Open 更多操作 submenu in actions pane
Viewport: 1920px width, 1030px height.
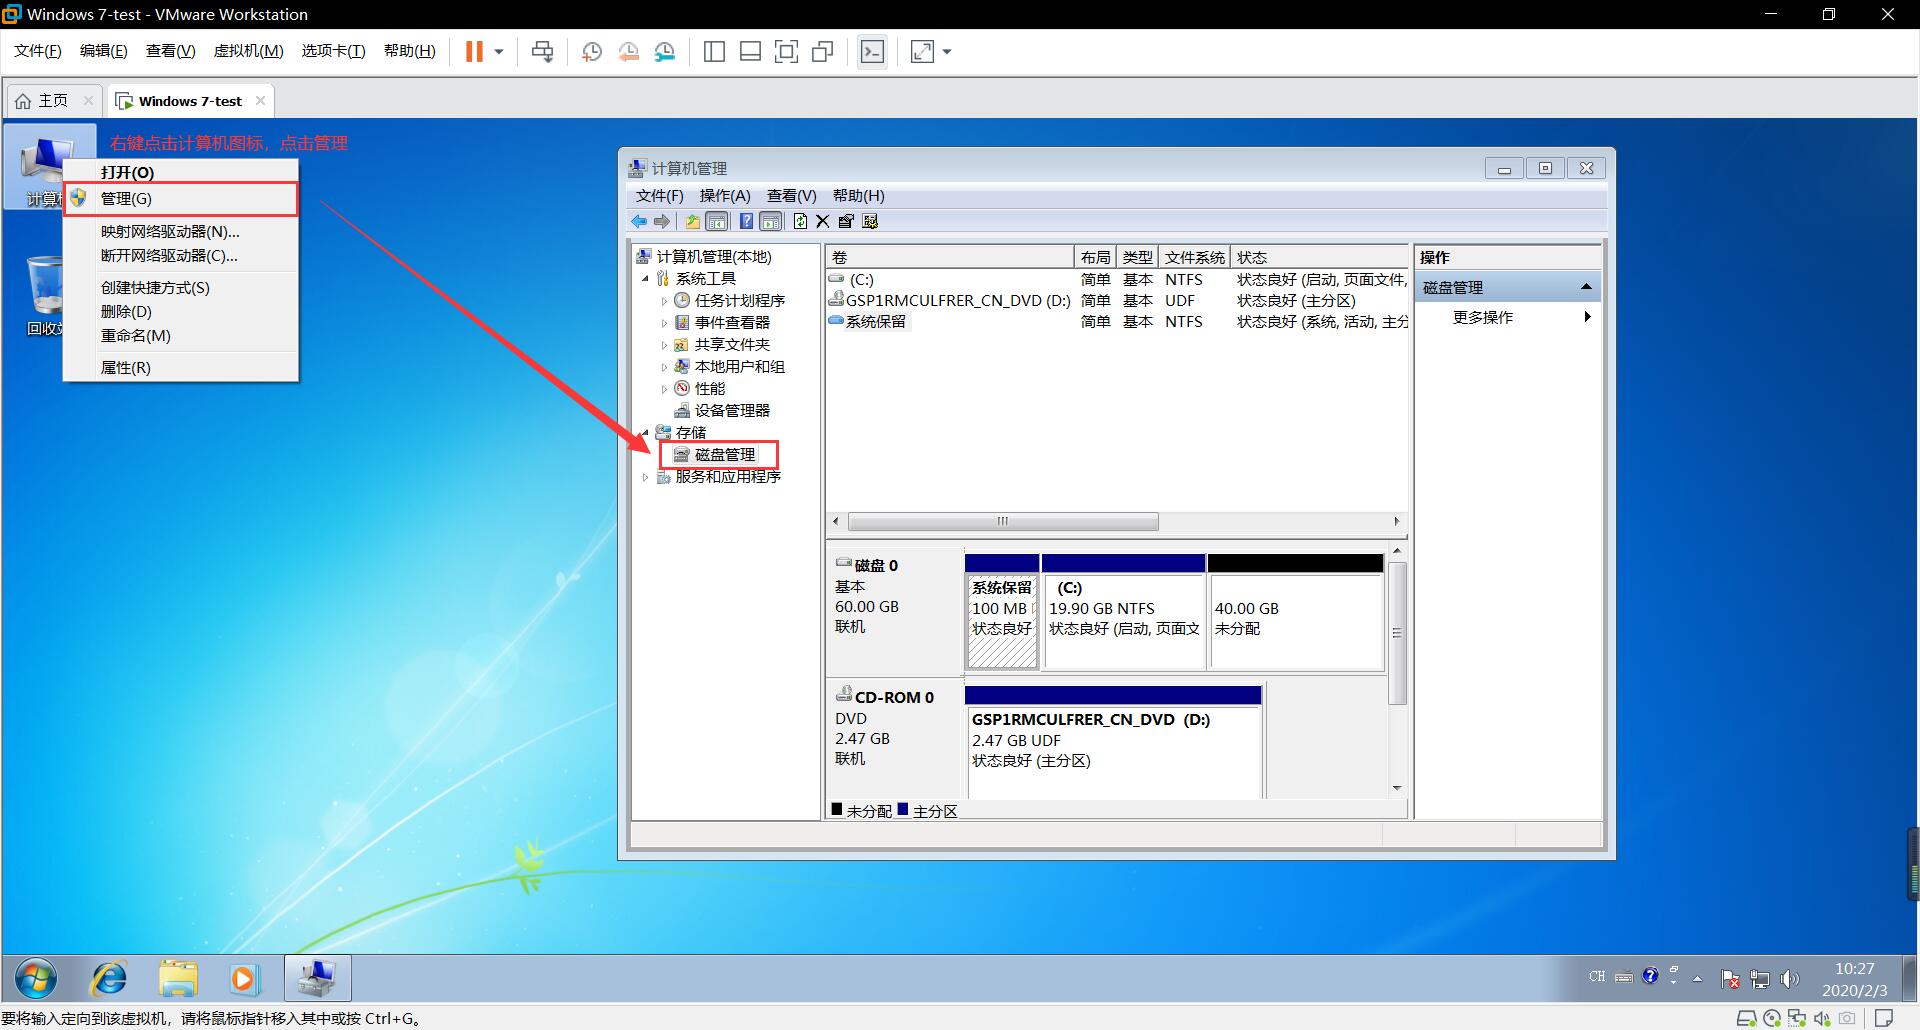[1507, 317]
